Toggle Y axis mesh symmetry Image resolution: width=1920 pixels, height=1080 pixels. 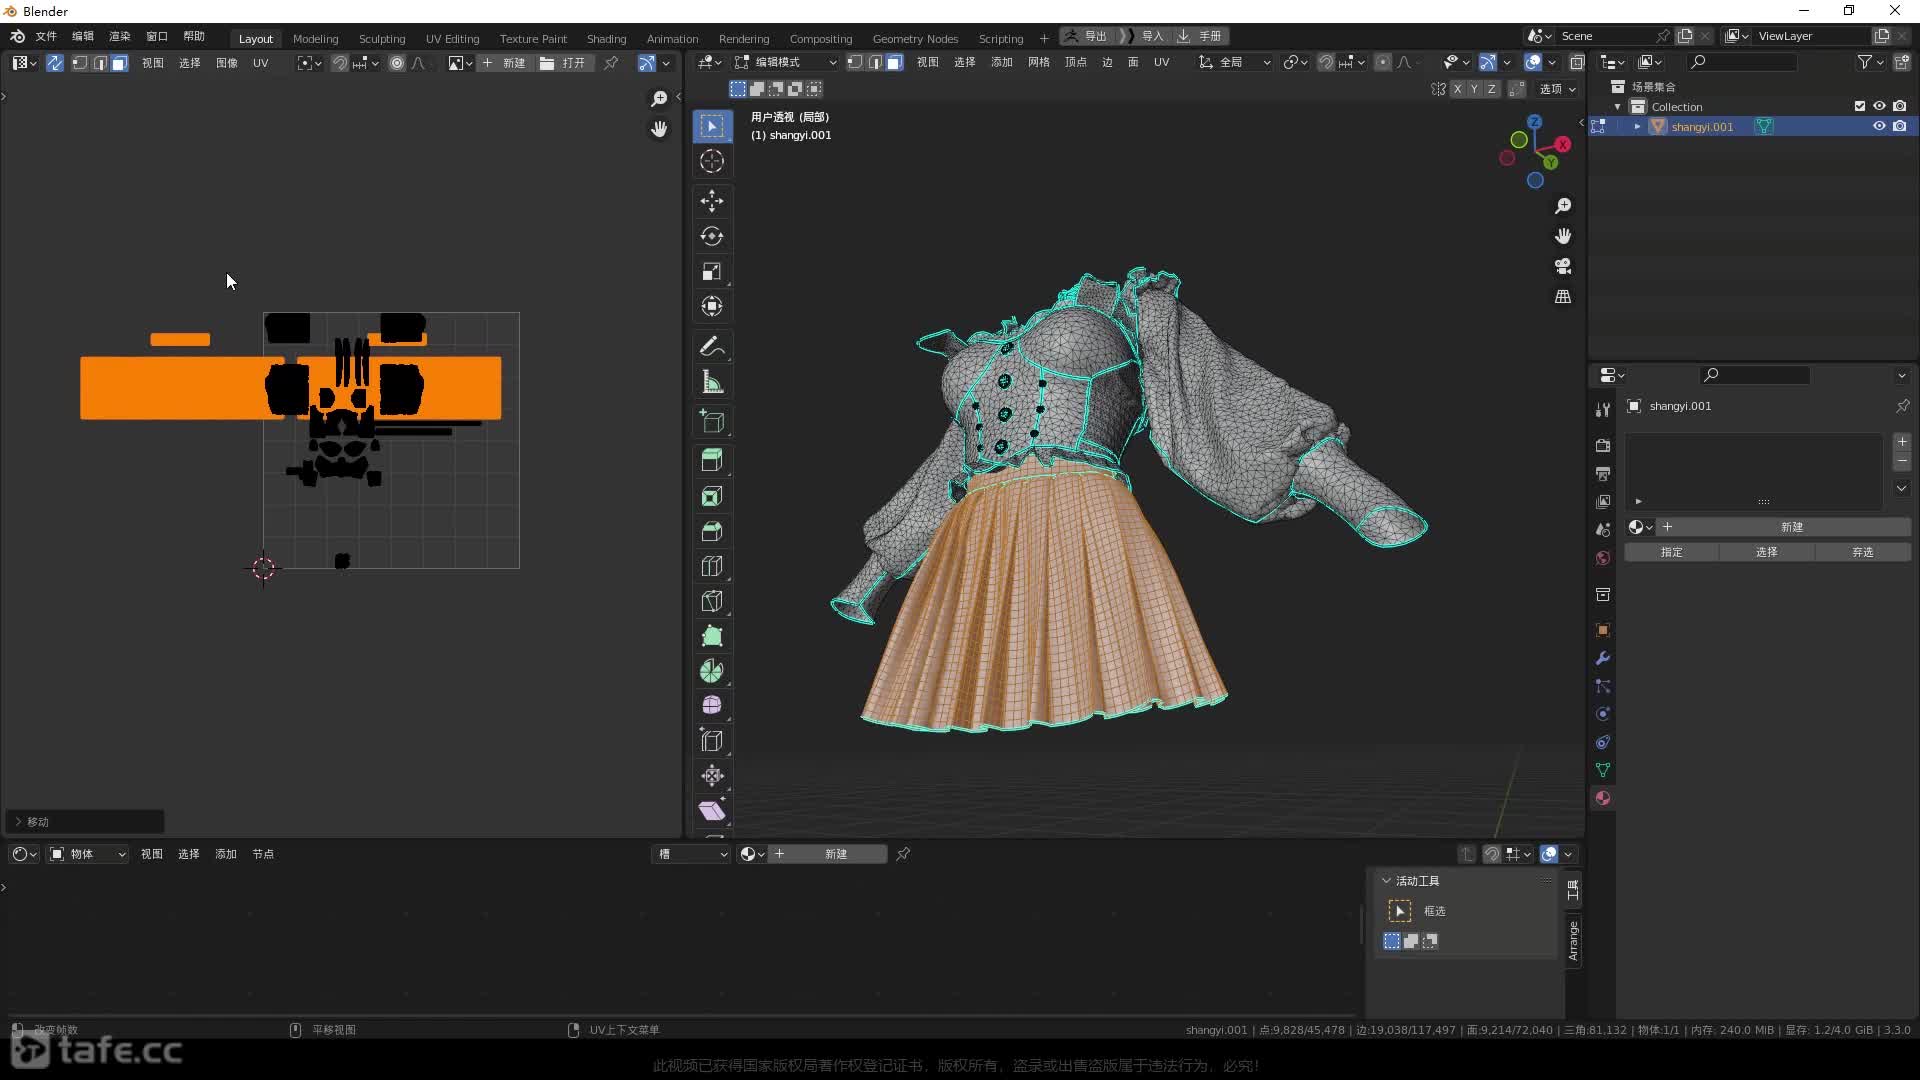coord(1474,89)
